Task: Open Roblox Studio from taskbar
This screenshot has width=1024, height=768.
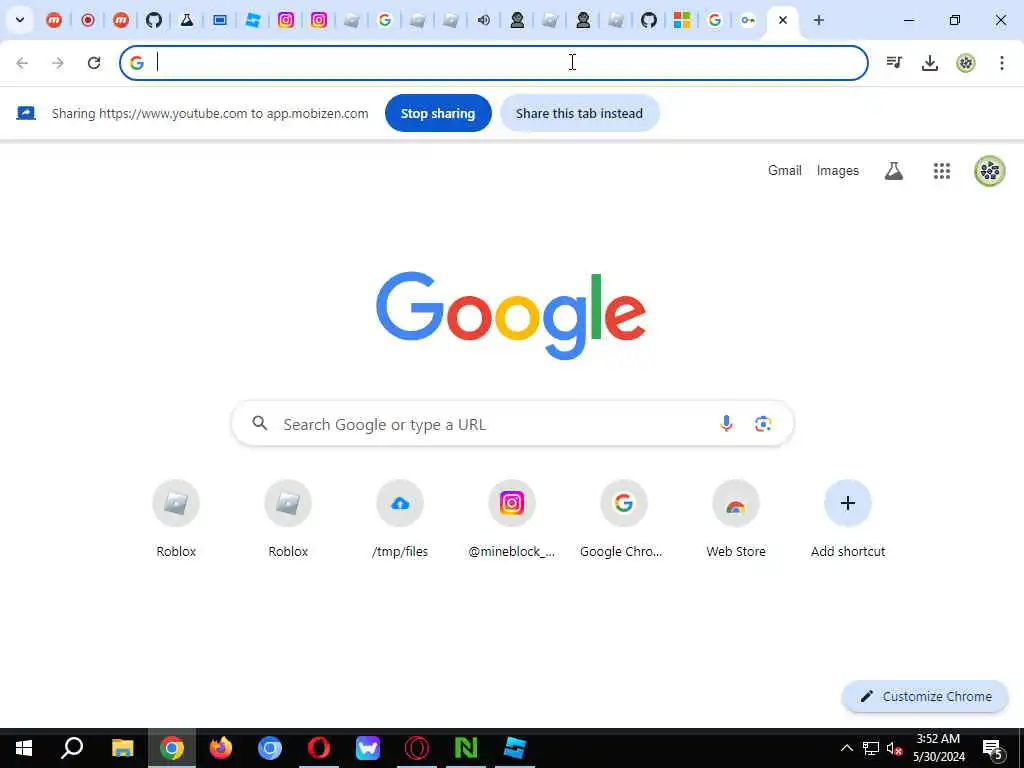Action: pos(515,748)
